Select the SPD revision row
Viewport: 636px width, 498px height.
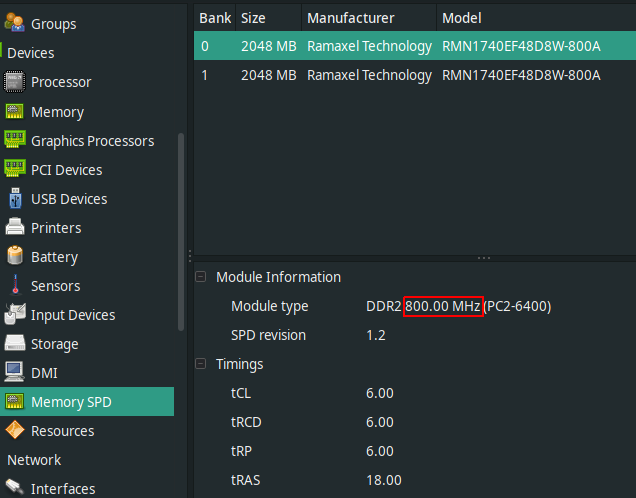point(415,335)
